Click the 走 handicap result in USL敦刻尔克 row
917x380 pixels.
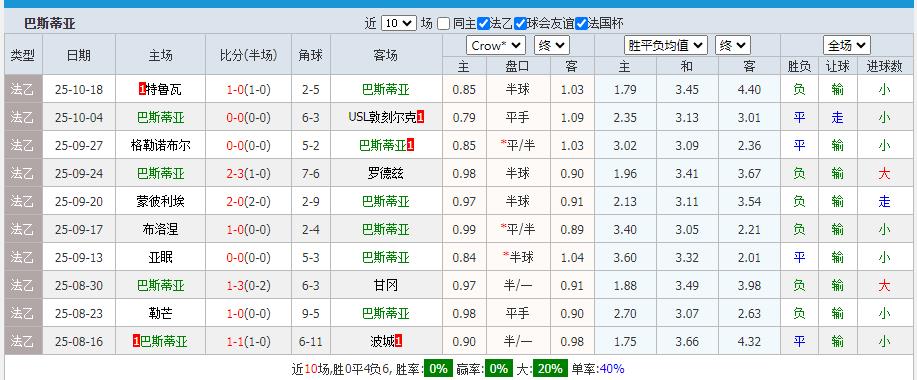point(837,118)
